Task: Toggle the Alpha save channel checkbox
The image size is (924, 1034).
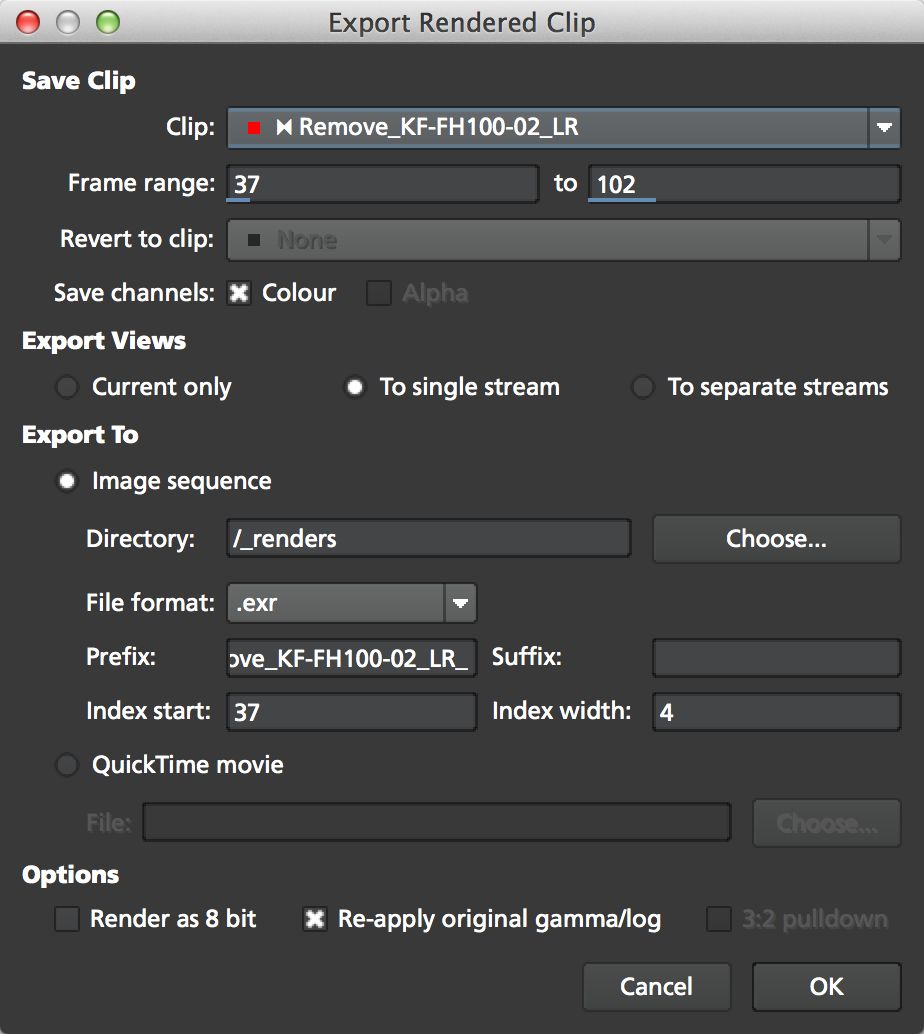Action: tap(379, 293)
